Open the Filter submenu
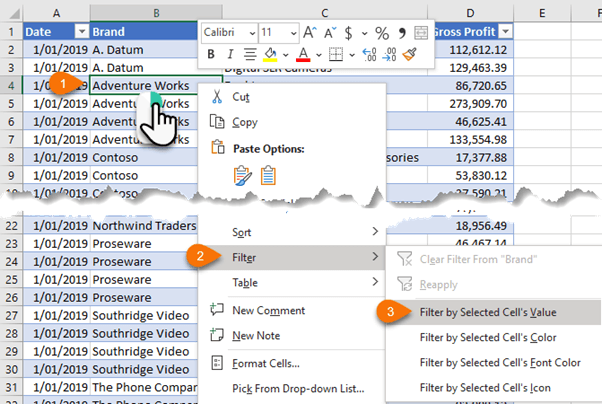 (x=292, y=257)
